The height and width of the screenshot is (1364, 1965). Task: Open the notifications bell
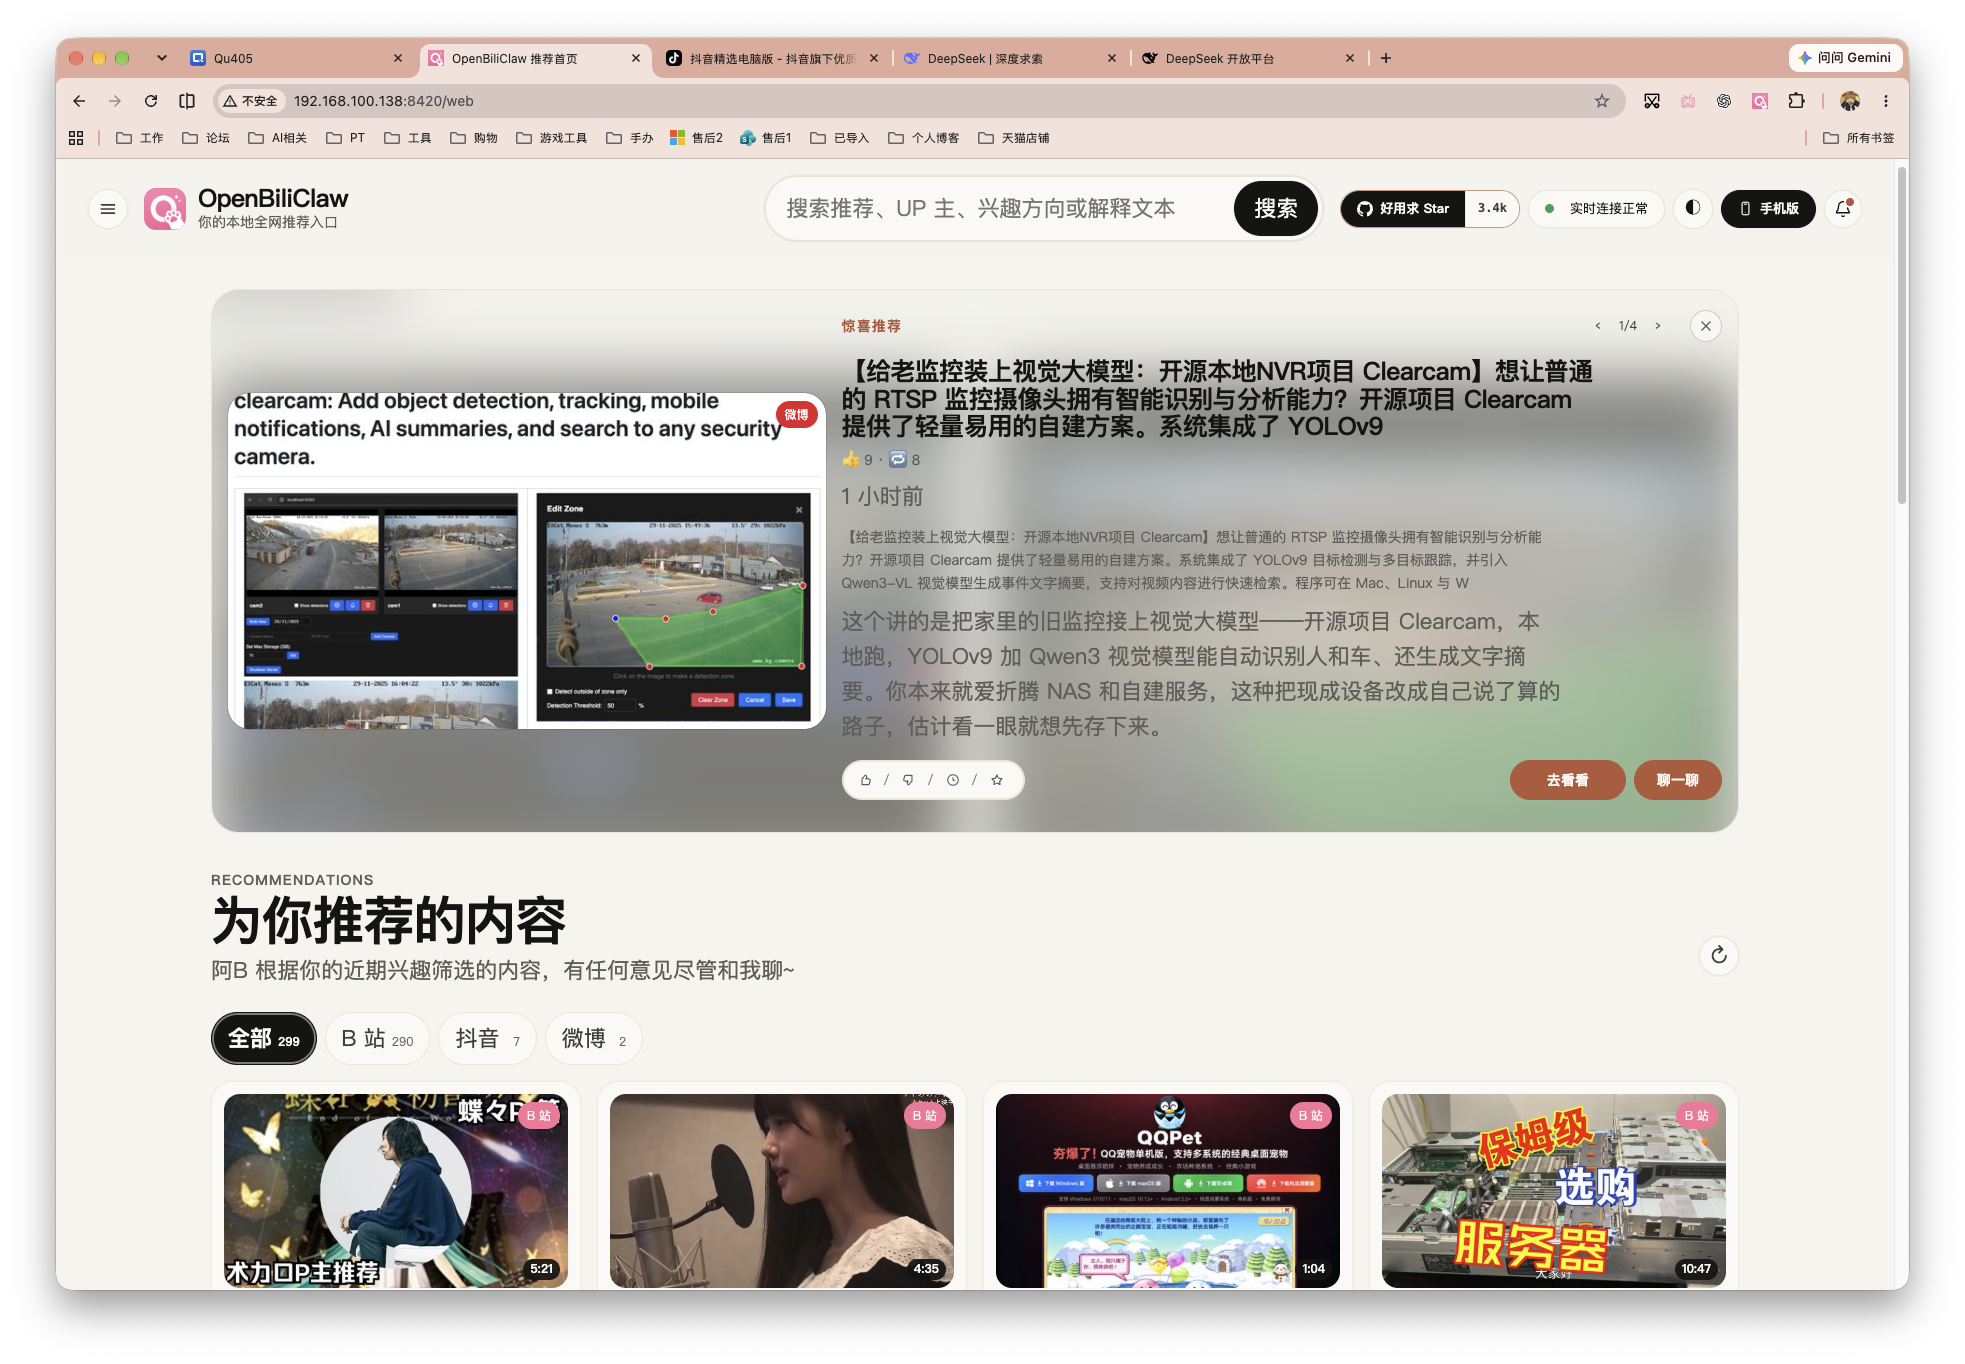[x=1843, y=209]
